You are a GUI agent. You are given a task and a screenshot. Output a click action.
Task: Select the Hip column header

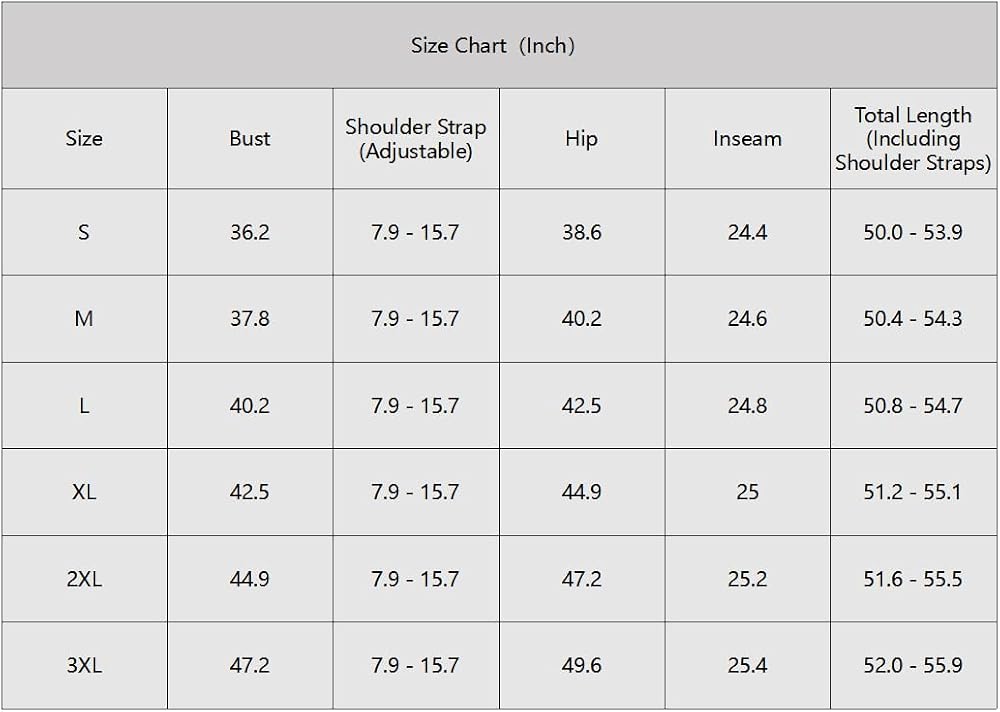582,138
